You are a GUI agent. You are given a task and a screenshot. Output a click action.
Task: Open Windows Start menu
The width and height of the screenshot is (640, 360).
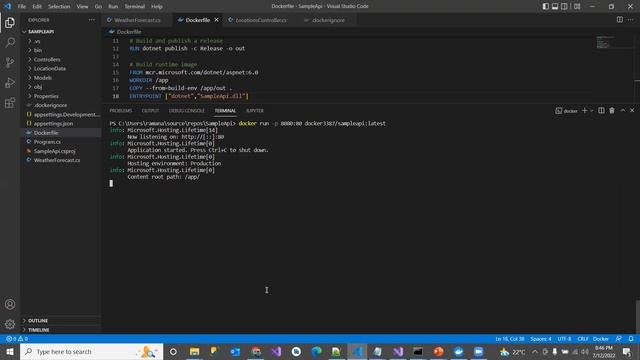10,351
